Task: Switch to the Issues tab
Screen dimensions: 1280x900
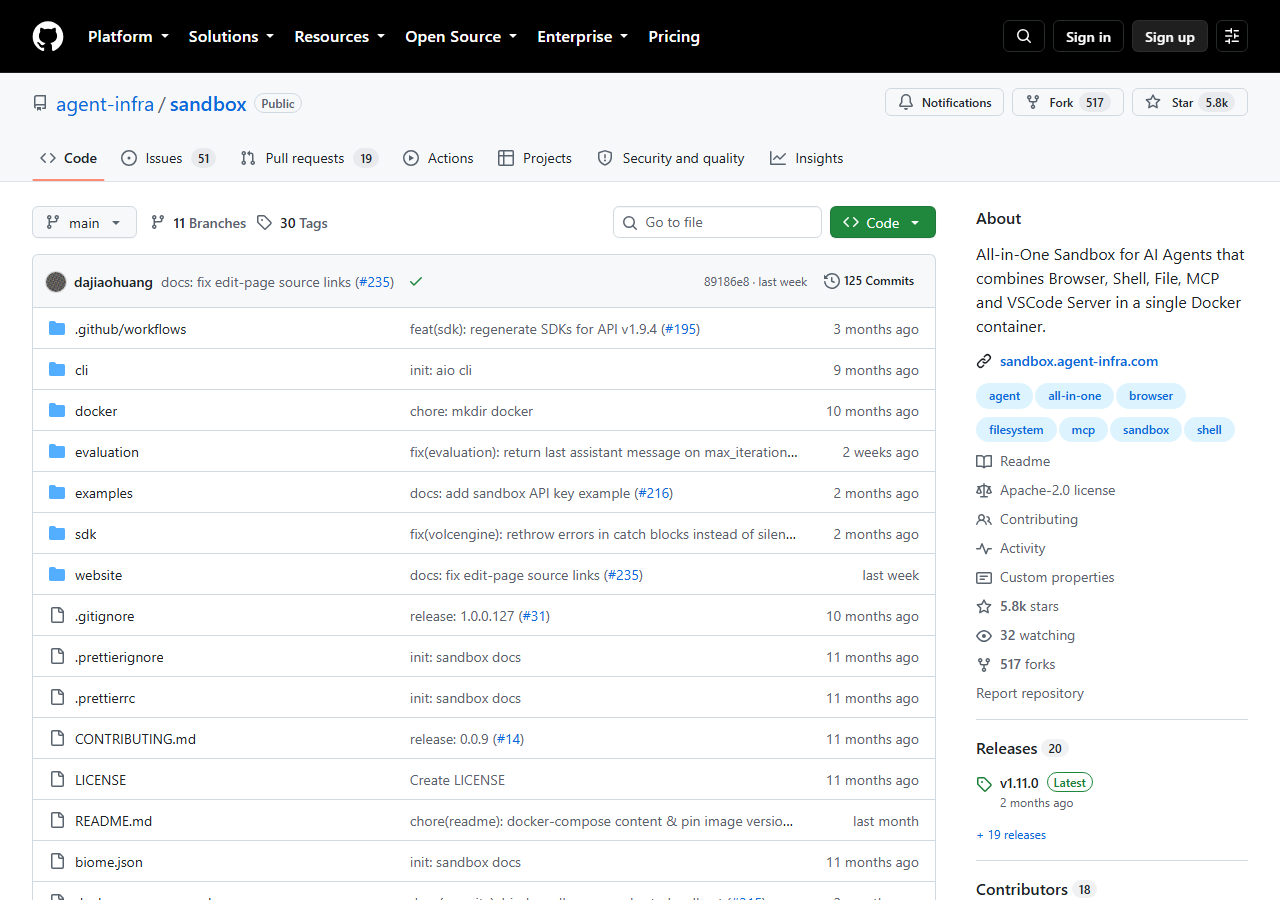Action: 167,158
